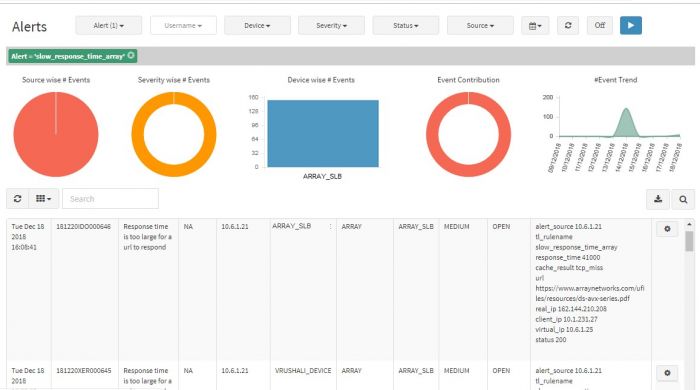
Task: Open the Source filter dropdown
Action: coord(480,25)
